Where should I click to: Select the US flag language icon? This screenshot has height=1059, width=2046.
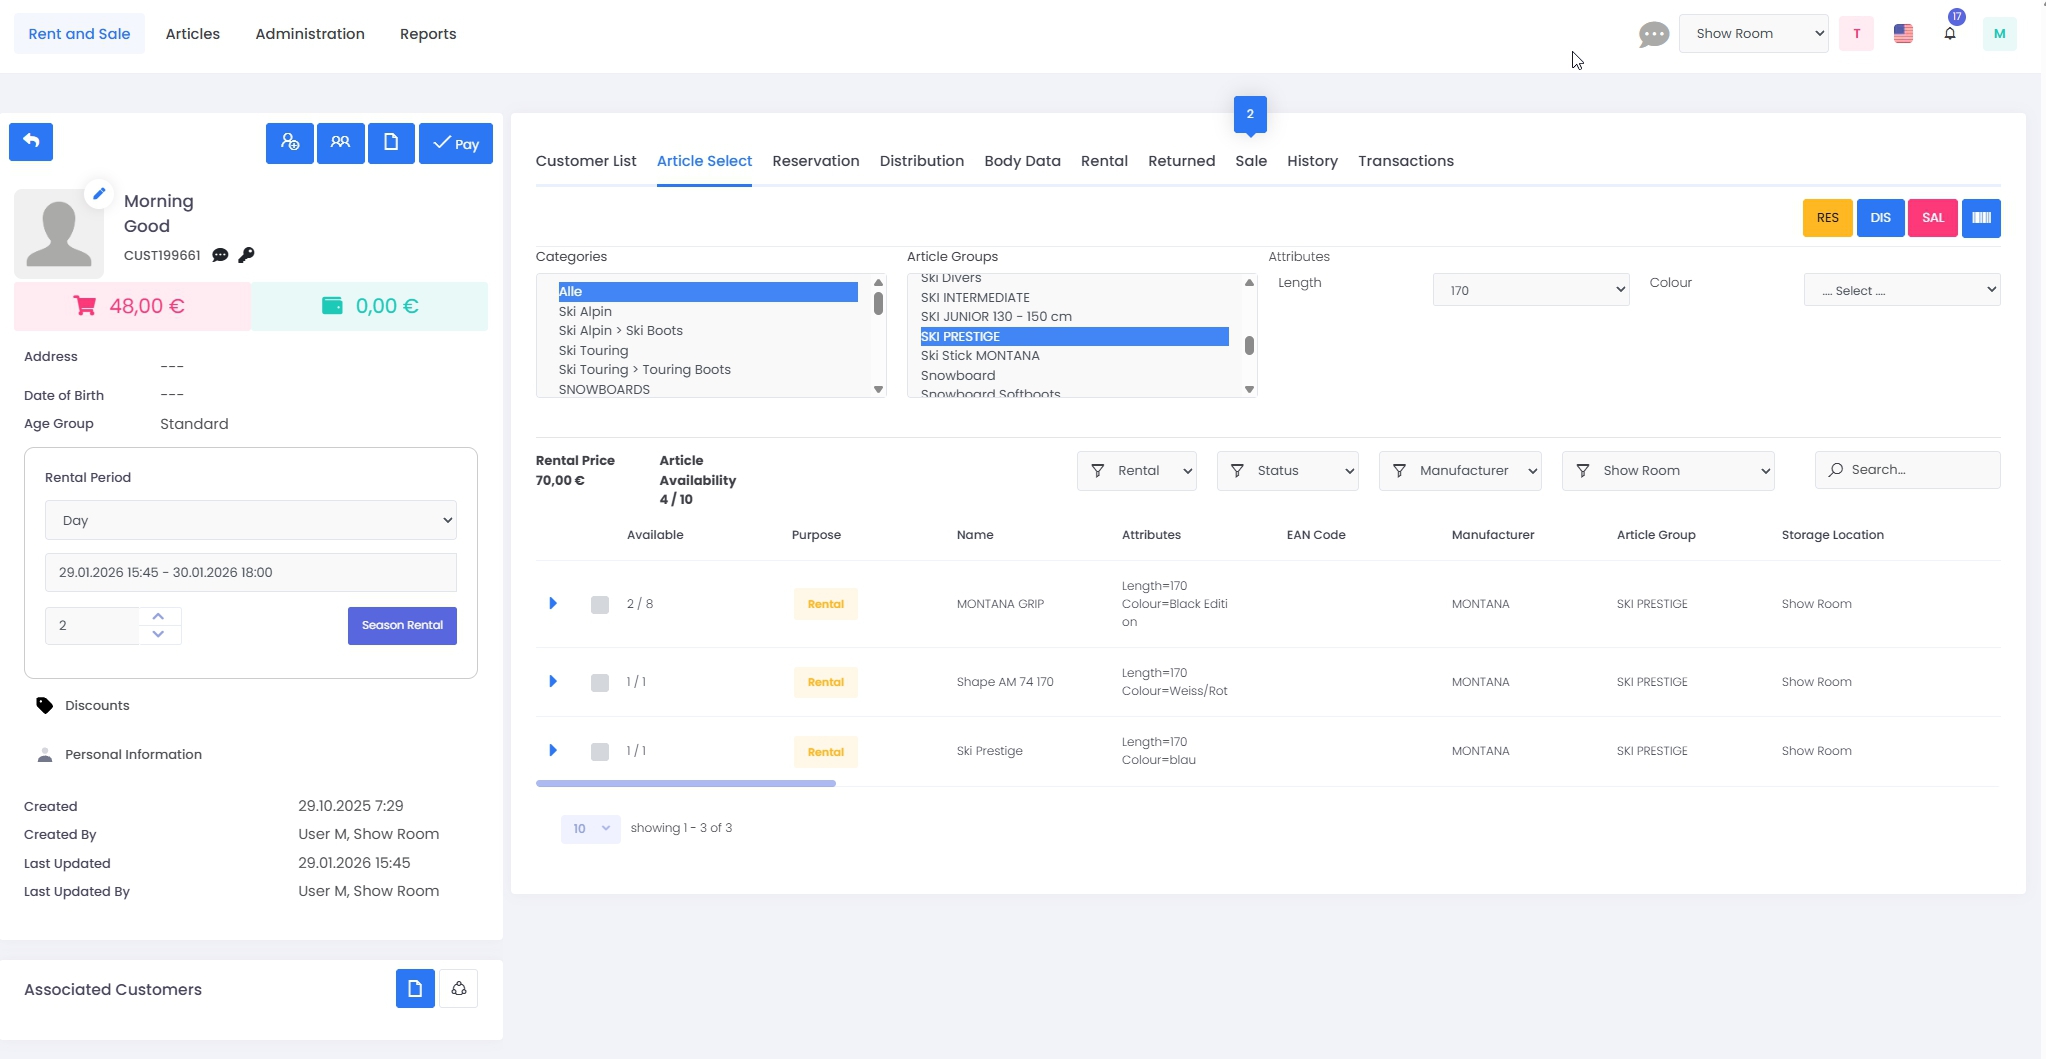[1903, 34]
